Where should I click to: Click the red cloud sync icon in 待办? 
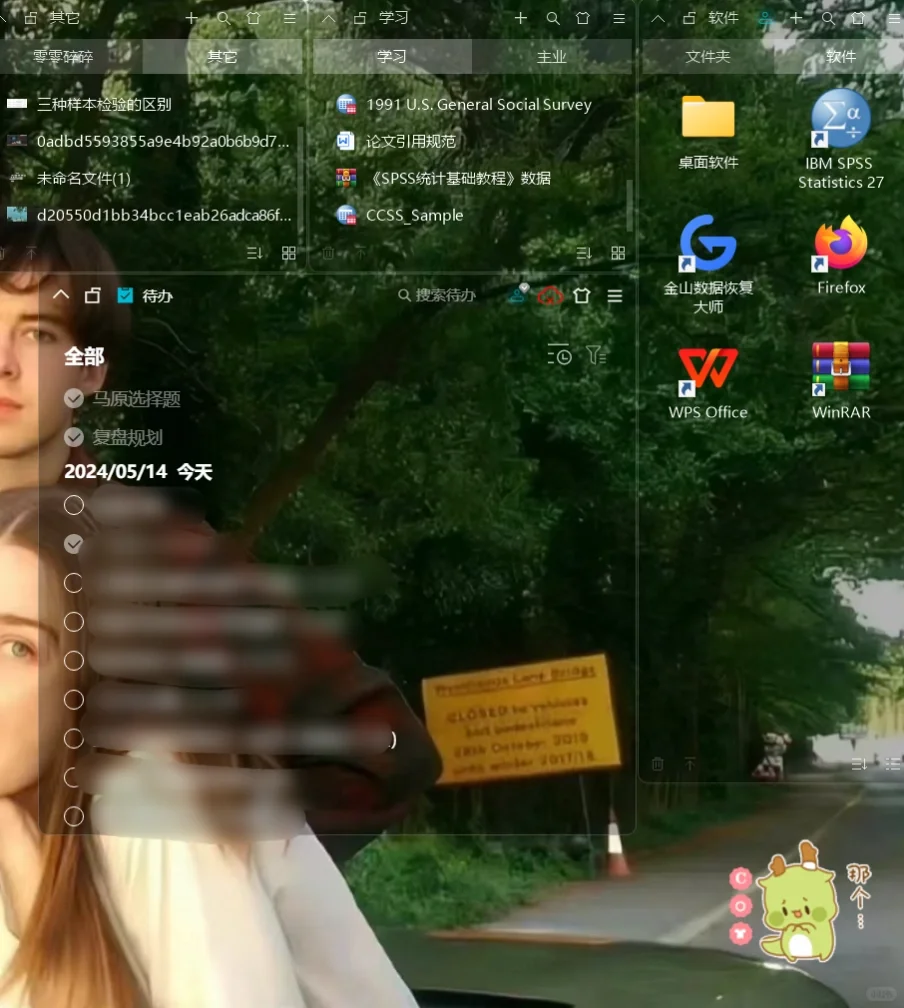pos(550,296)
